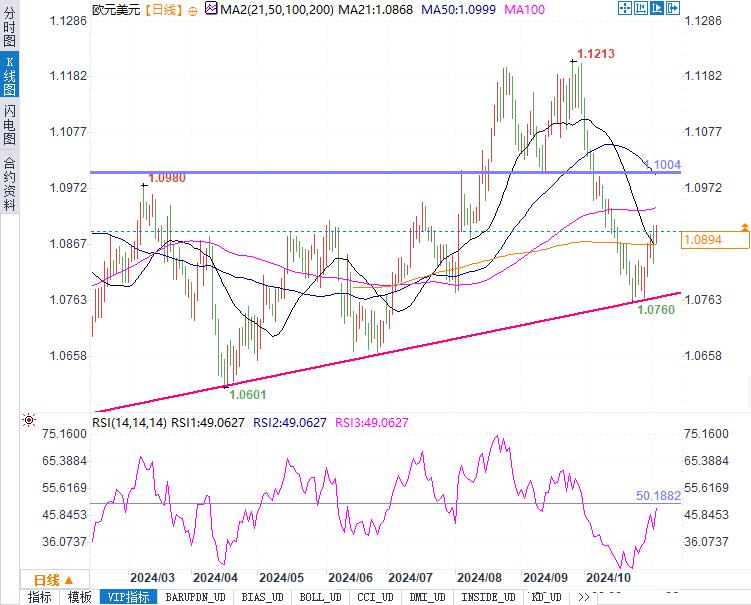The image size is (751, 605).
Task: Apply the BIAS_UD indicator
Action: (262, 597)
